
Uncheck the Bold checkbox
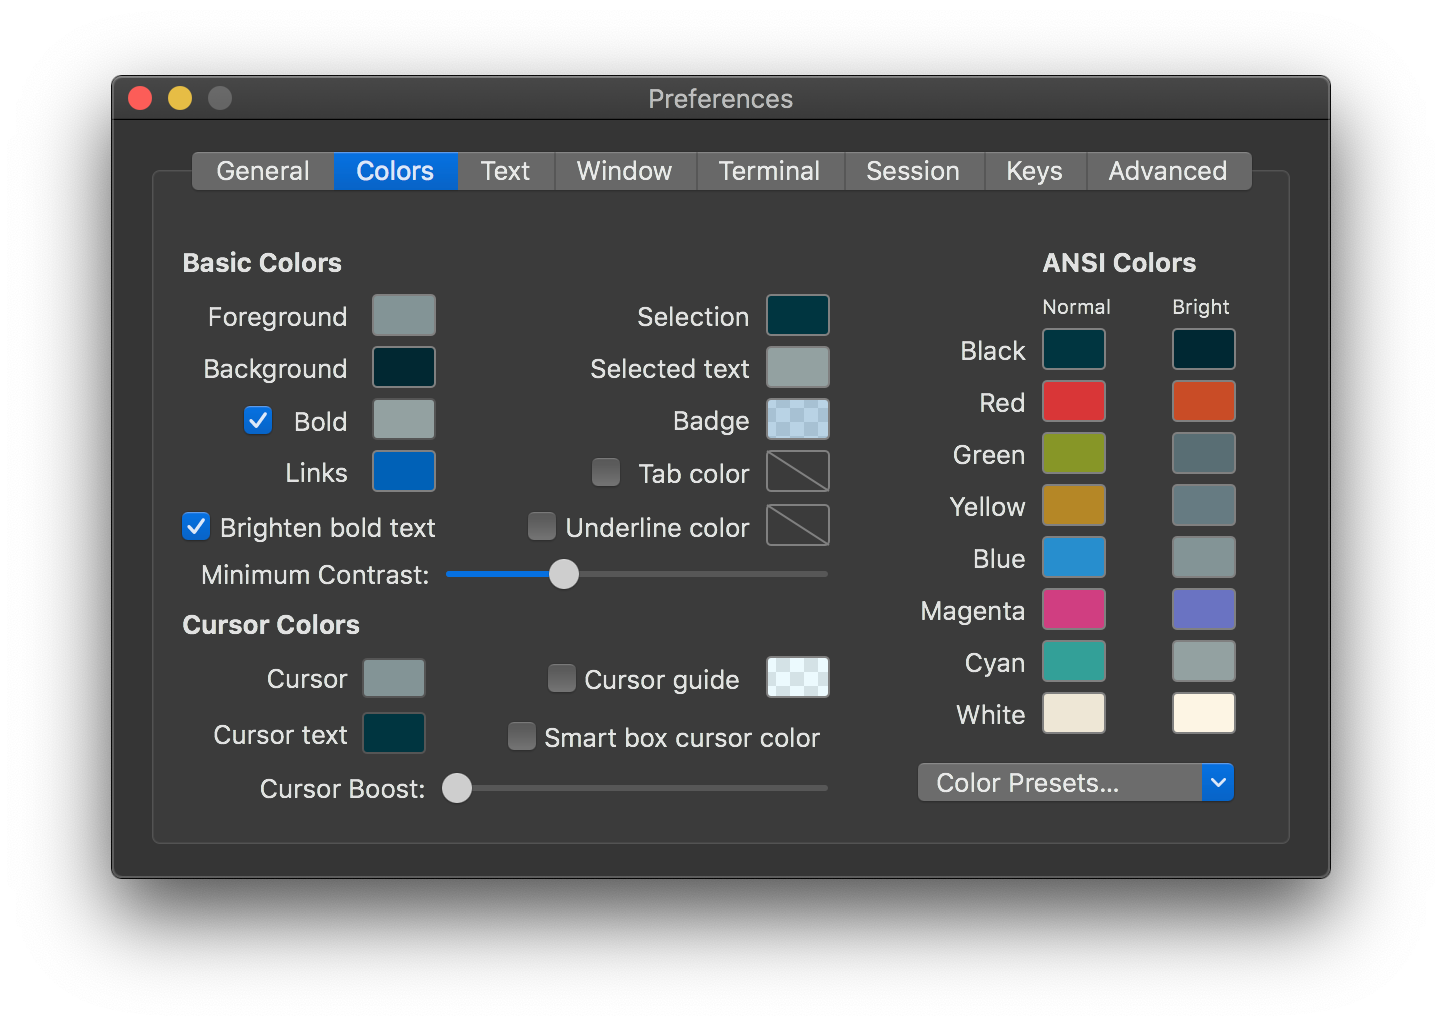pos(258,420)
